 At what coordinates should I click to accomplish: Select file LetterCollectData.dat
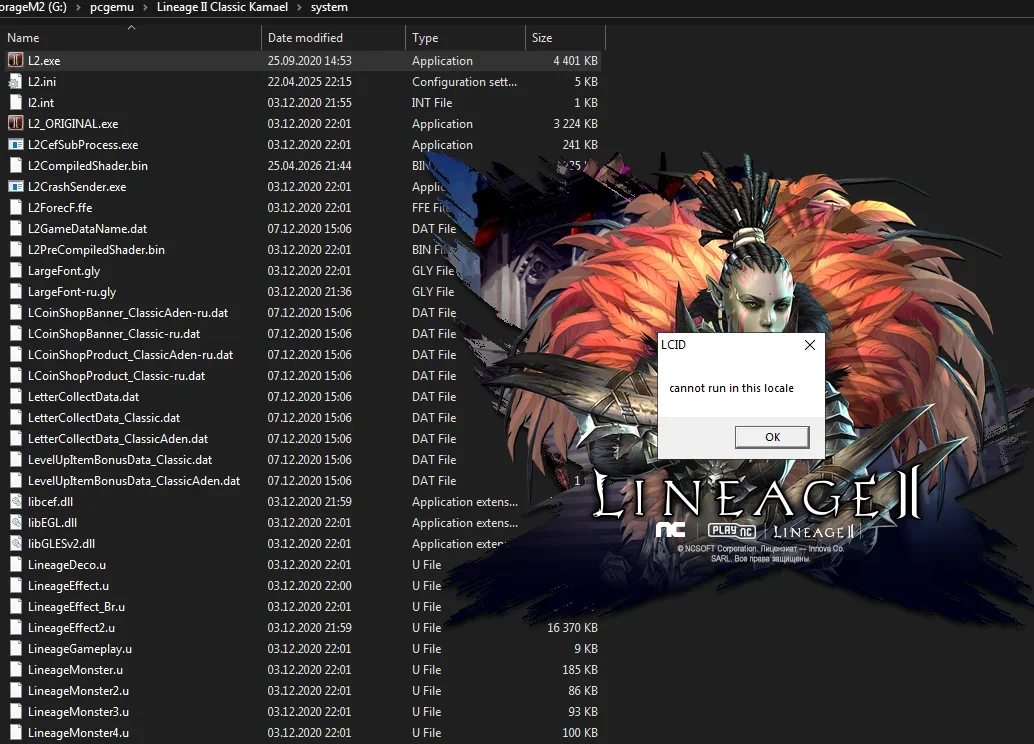tap(84, 397)
